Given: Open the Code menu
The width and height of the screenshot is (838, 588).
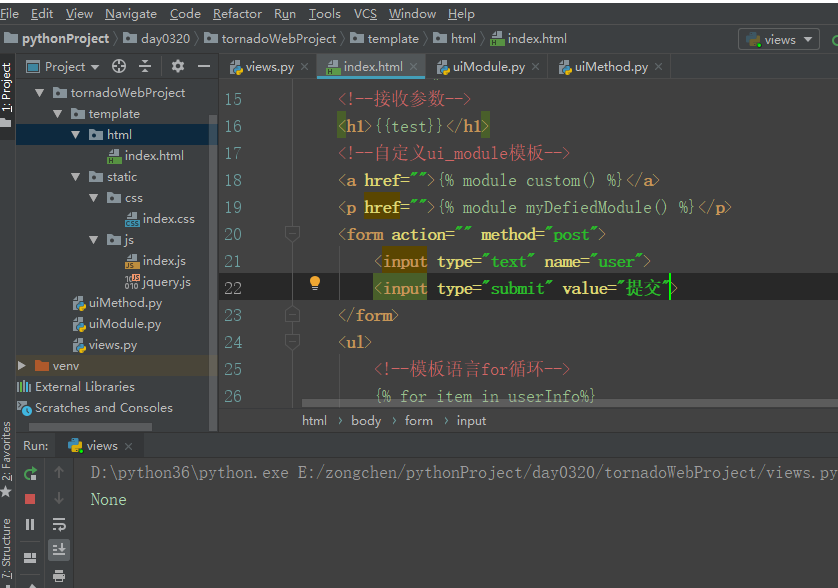Looking at the screenshot, I should 185,13.
